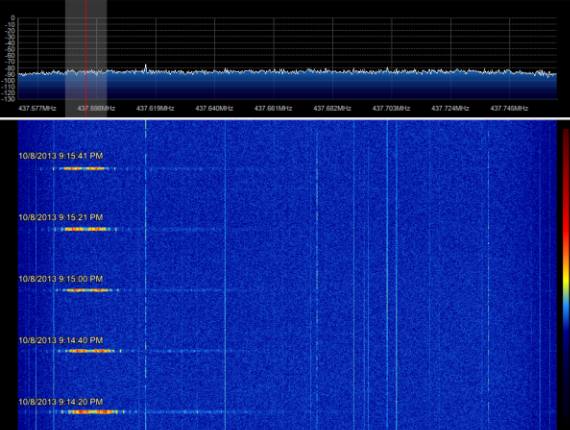Click the 9:15:00 PM waterfall timestamp
The height and width of the screenshot is (430, 570).
tap(61, 279)
